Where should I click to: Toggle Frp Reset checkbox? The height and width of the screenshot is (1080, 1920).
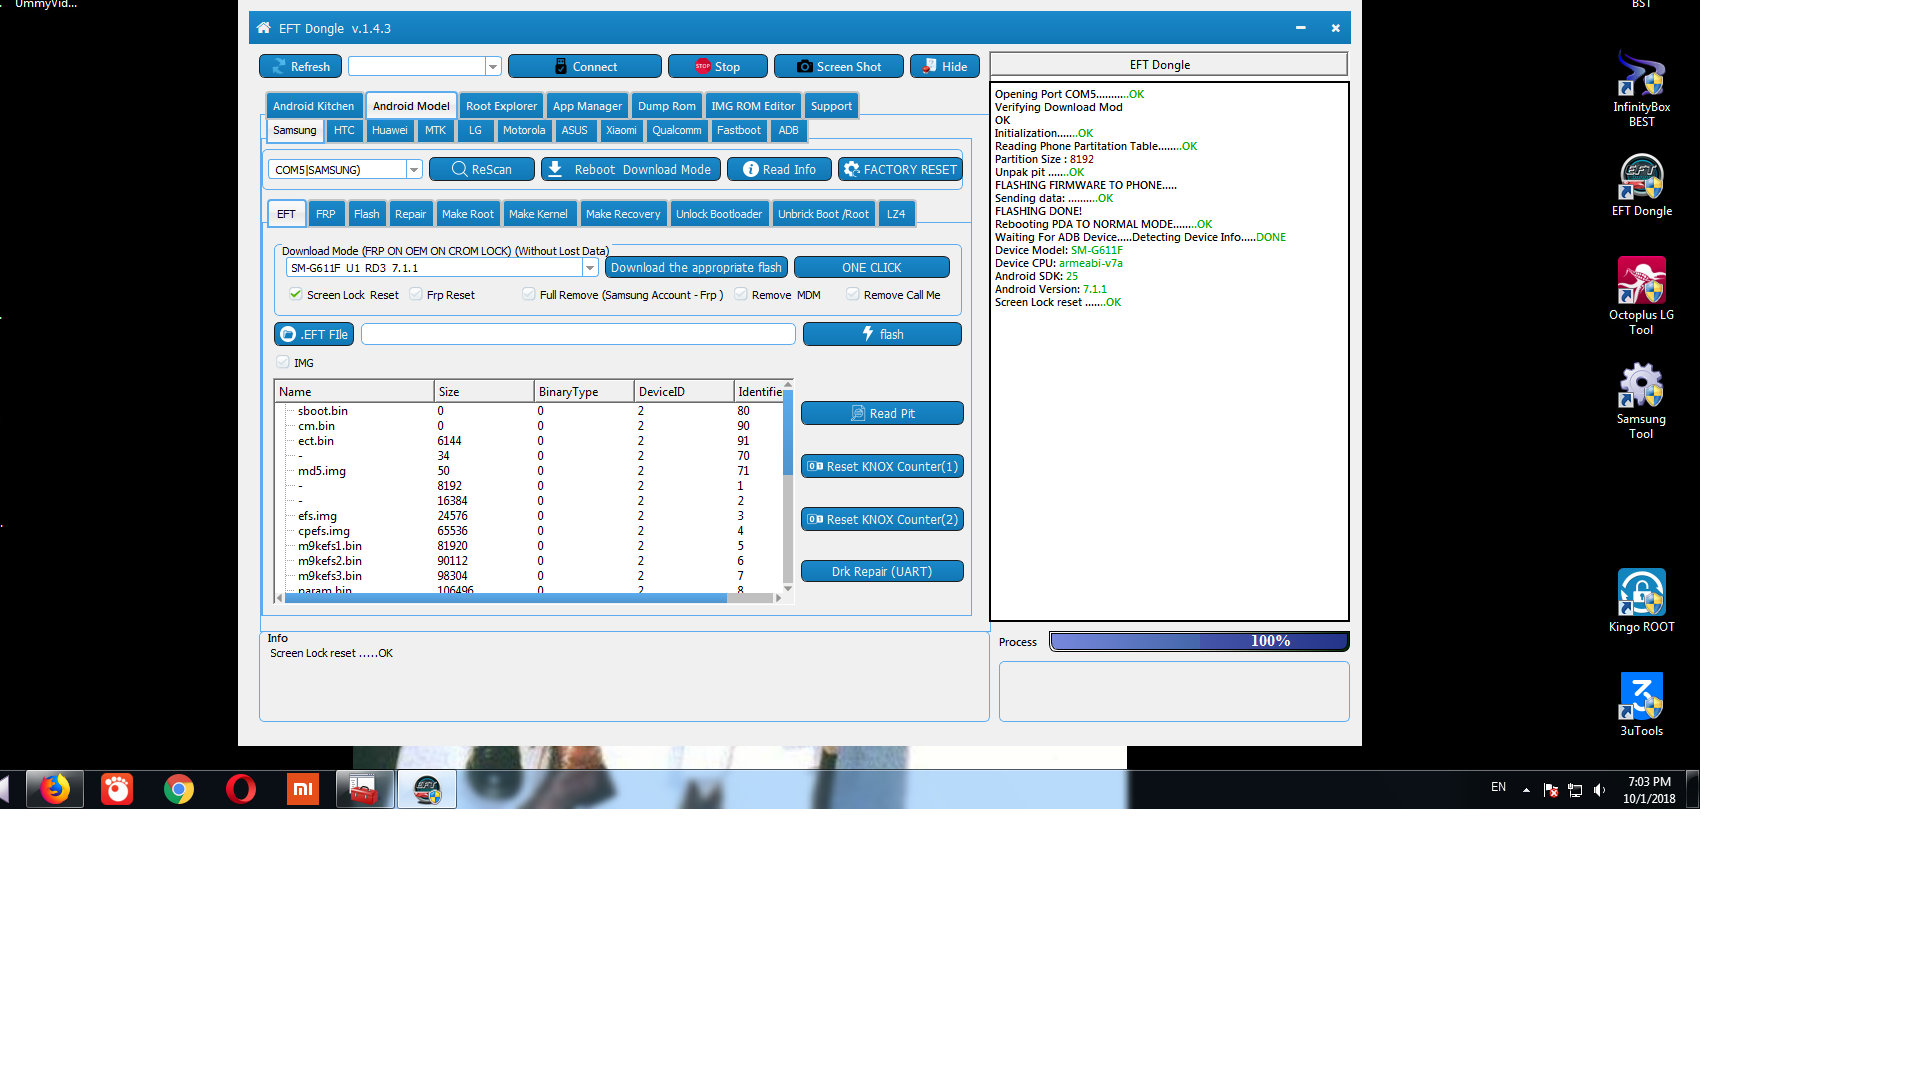(x=416, y=294)
